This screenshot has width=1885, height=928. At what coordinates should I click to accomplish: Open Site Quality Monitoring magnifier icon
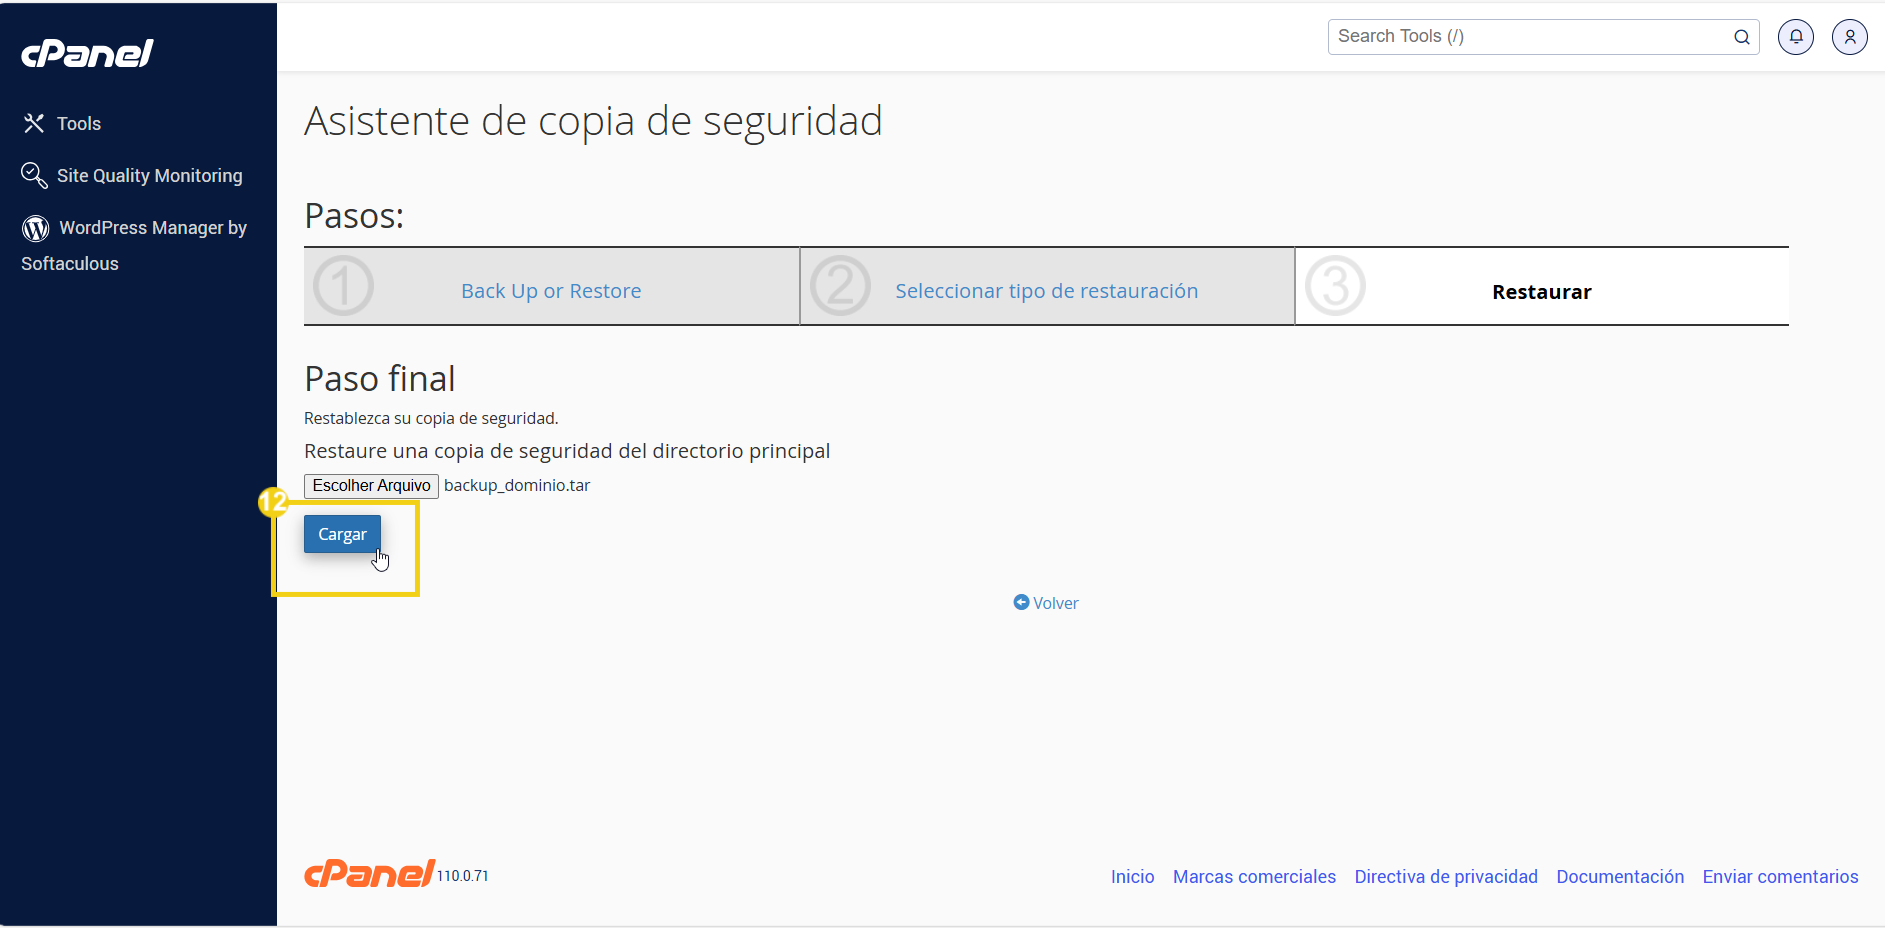click(x=34, y=175)
